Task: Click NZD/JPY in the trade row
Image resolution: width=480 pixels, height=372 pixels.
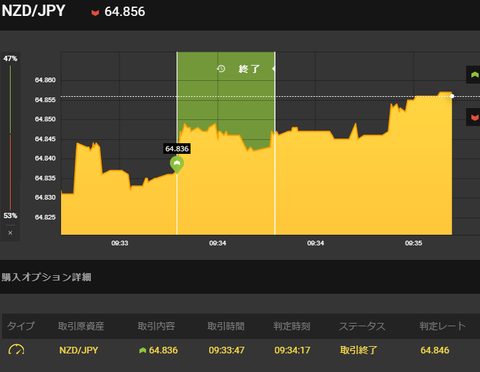Action: tap(79, 350)
